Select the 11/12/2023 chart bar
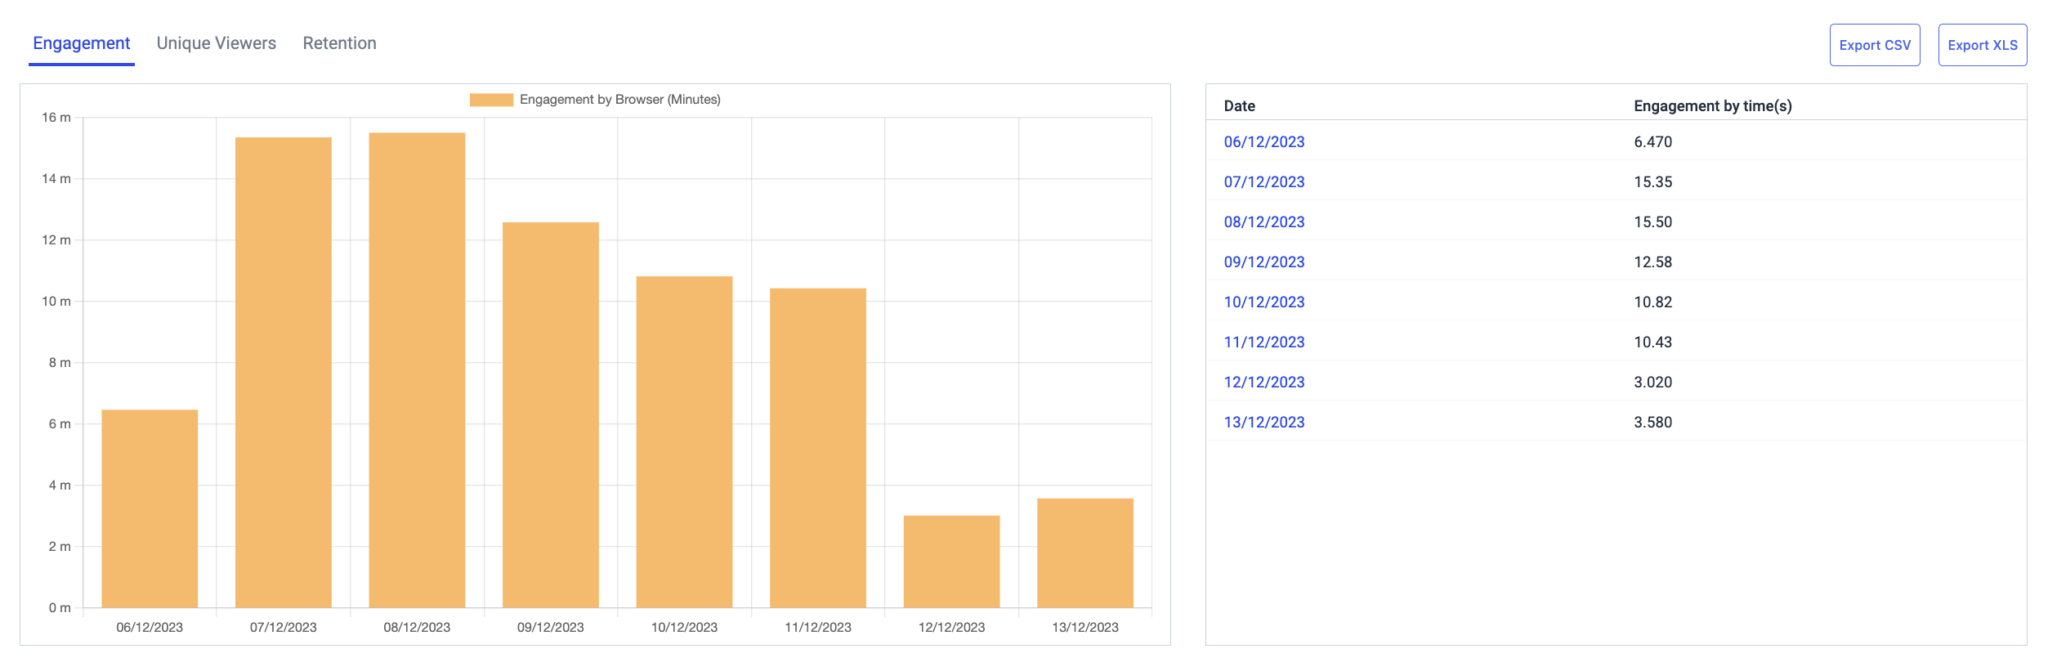 pyautogui.click(x=818, y=448)
